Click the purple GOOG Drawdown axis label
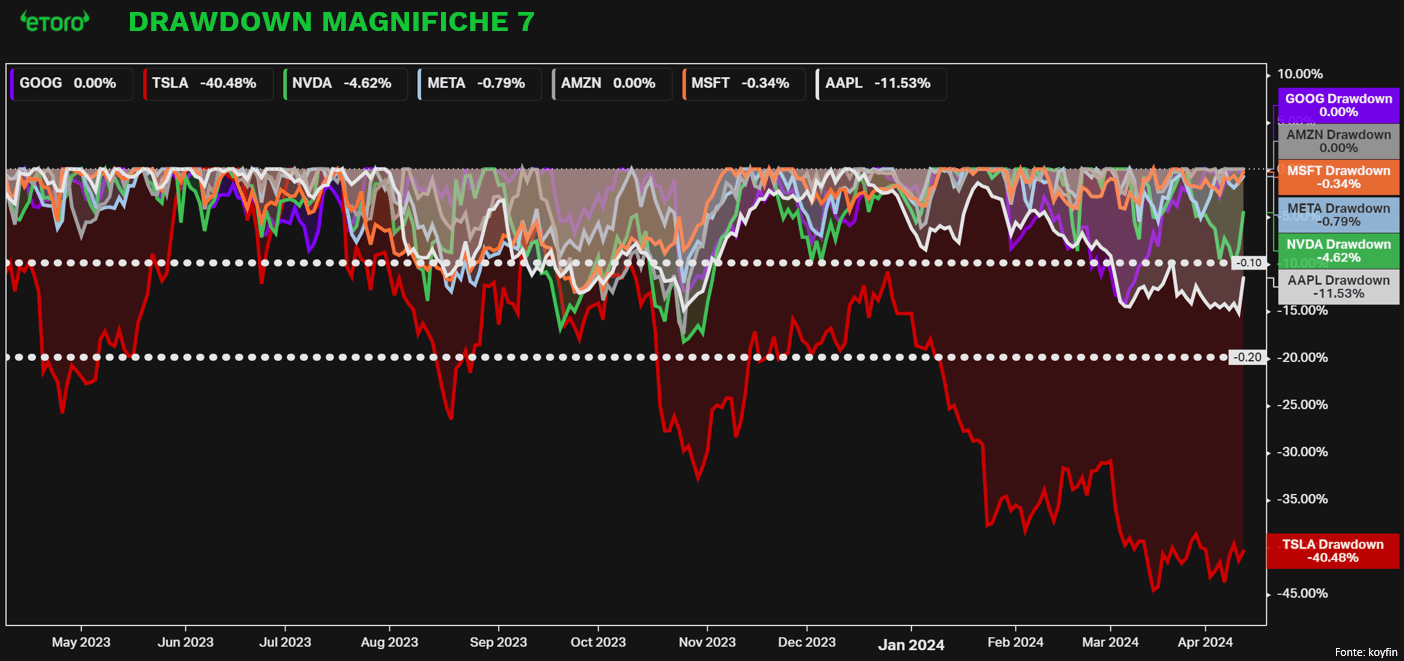This screenshot has width=1404, height=661. click(1338, 105)
